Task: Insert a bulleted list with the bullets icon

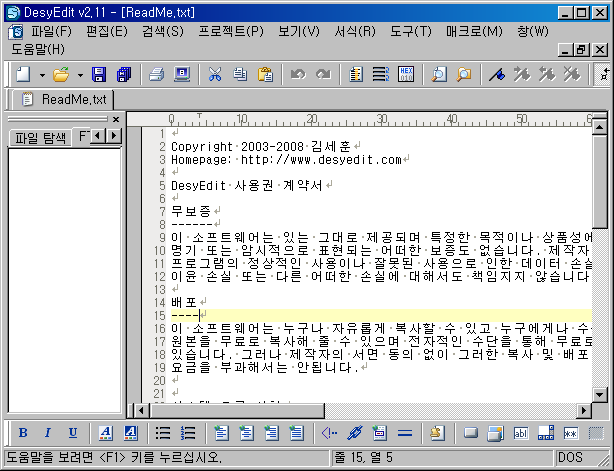Action: (163, 433)
